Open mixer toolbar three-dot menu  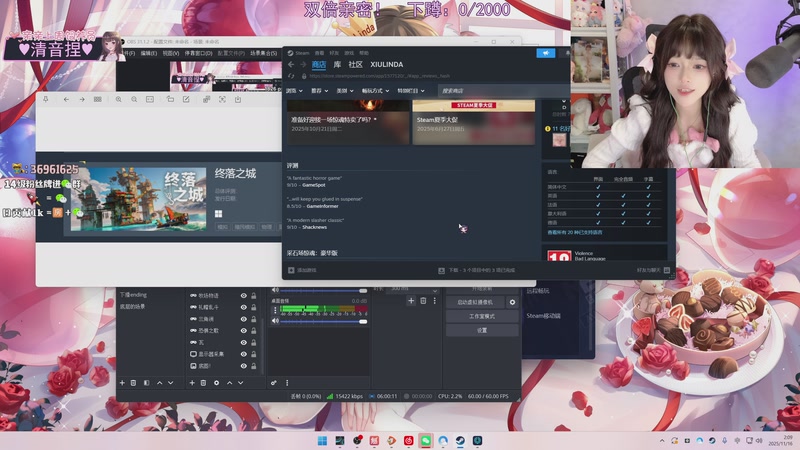287,383
